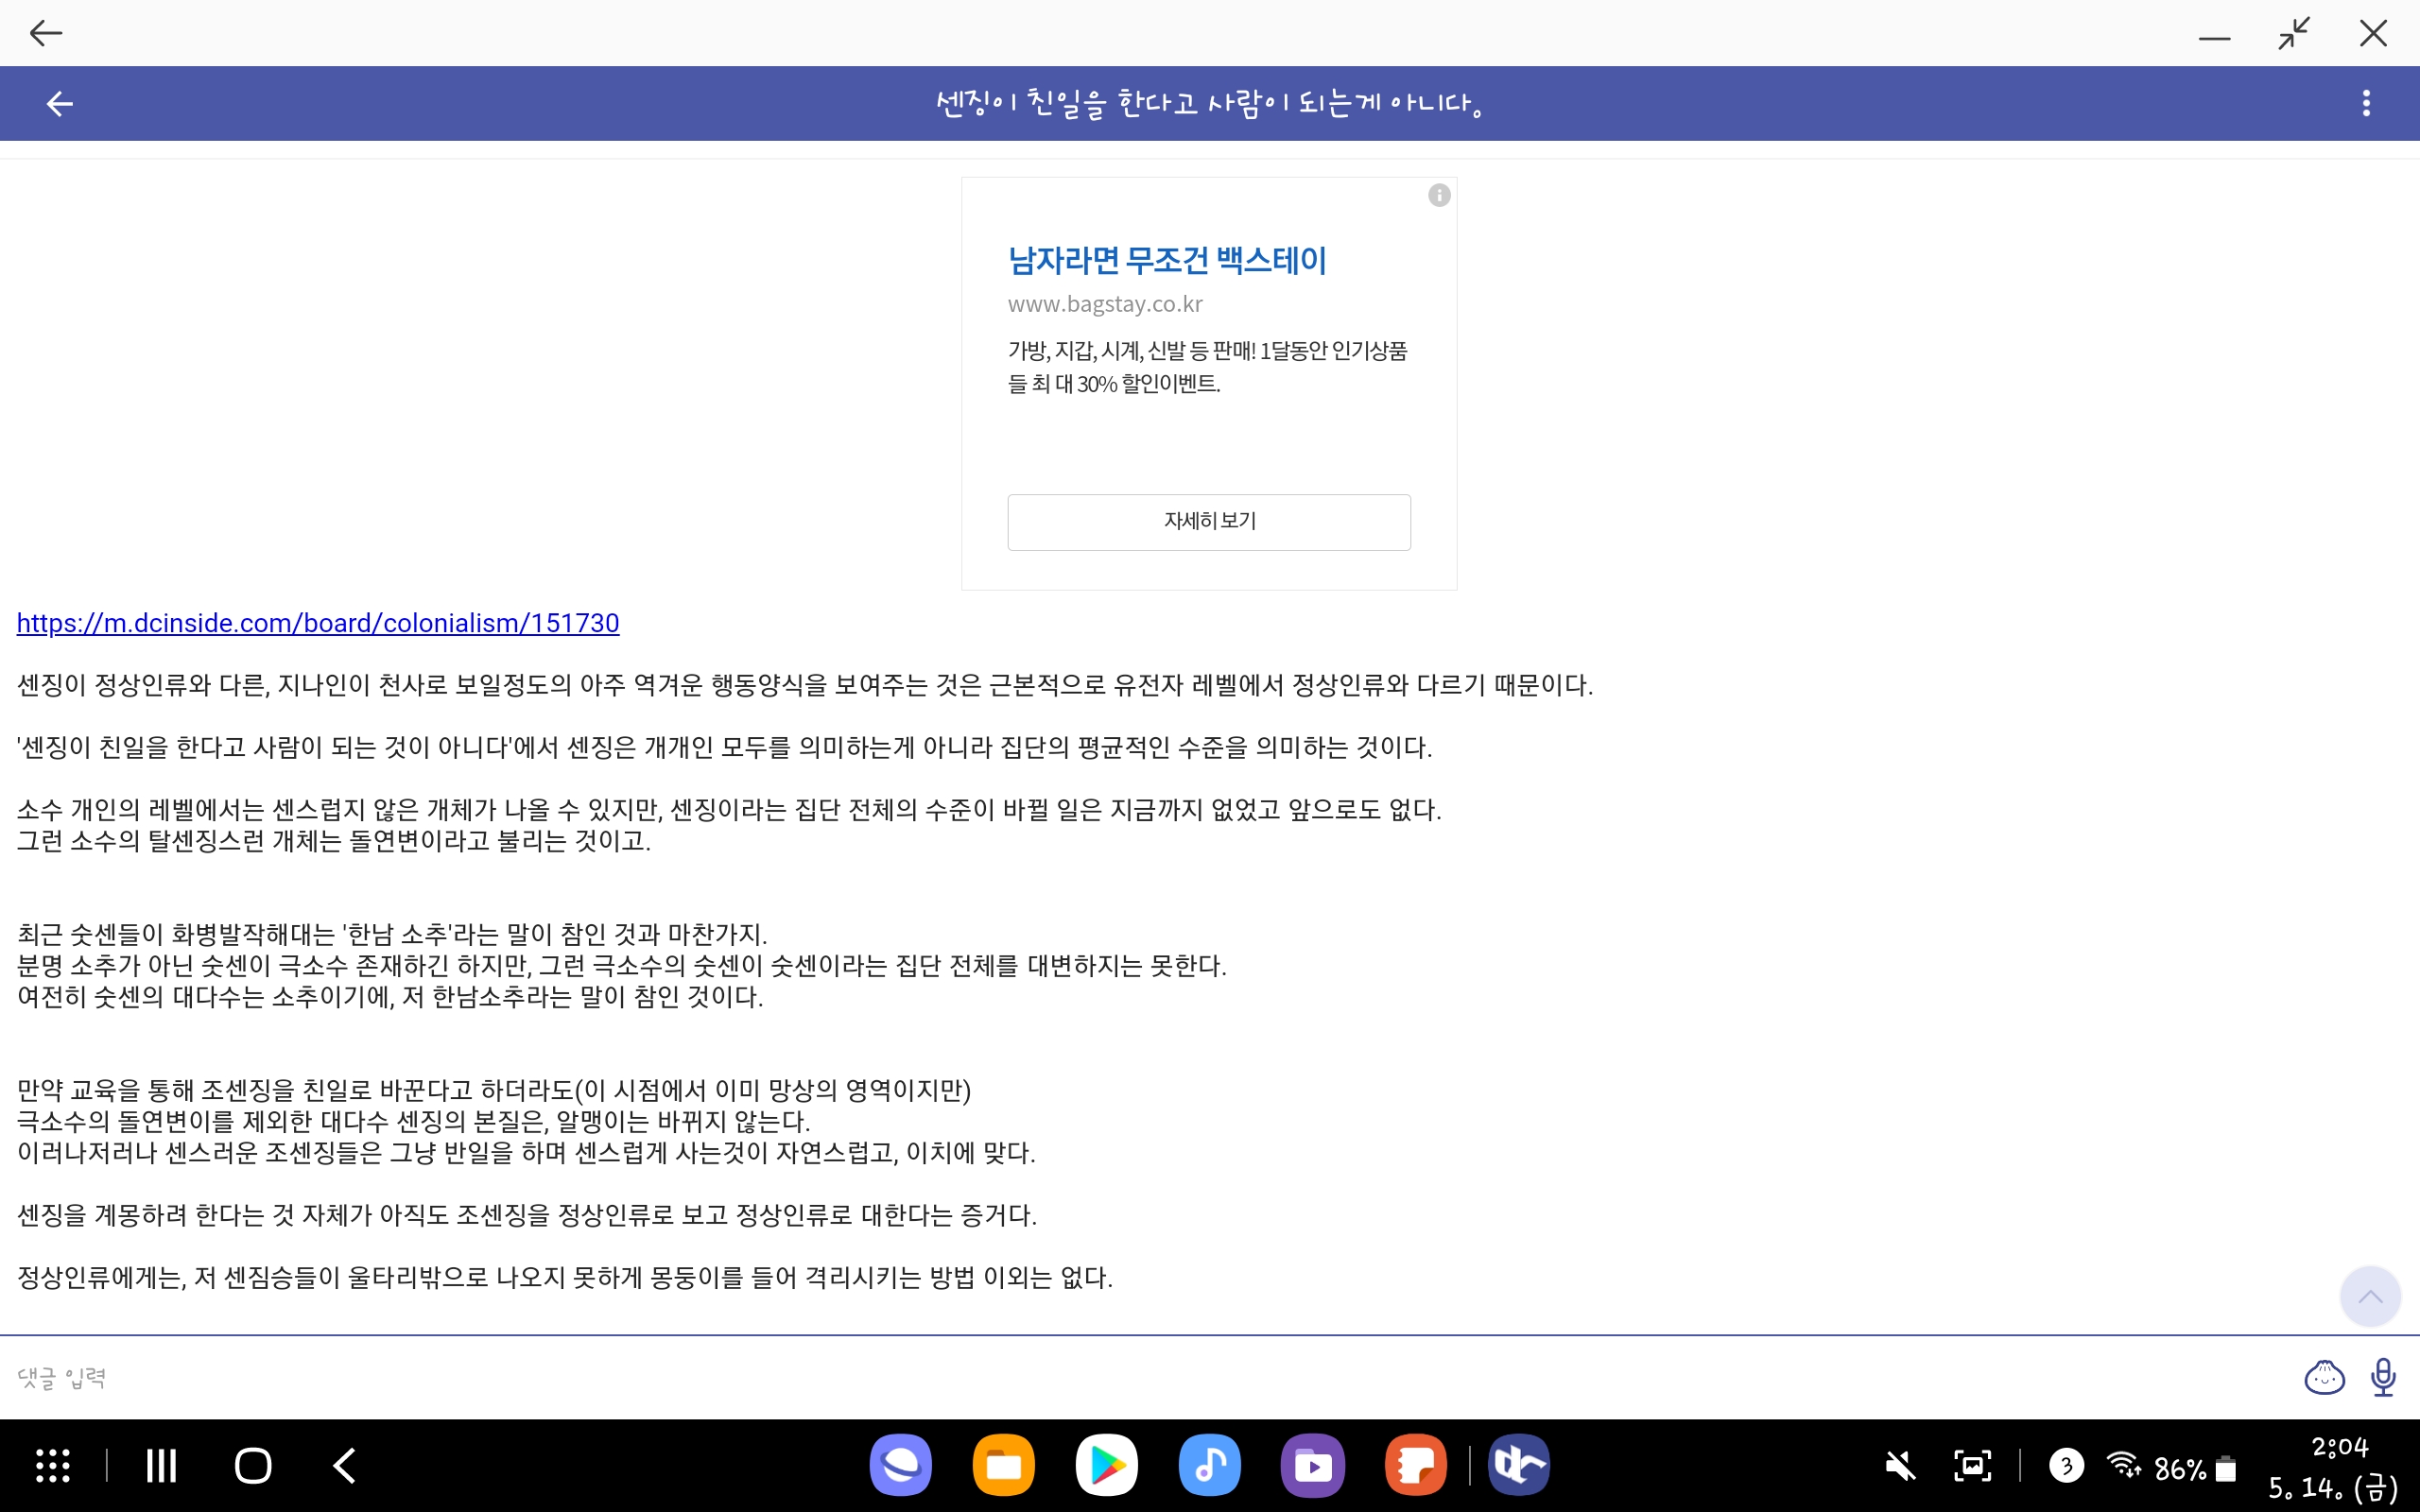The width and height of the screenshot is (2420, 1512).
Task: Toggle the muted sound status icon
Action: pos(1900,1467)
